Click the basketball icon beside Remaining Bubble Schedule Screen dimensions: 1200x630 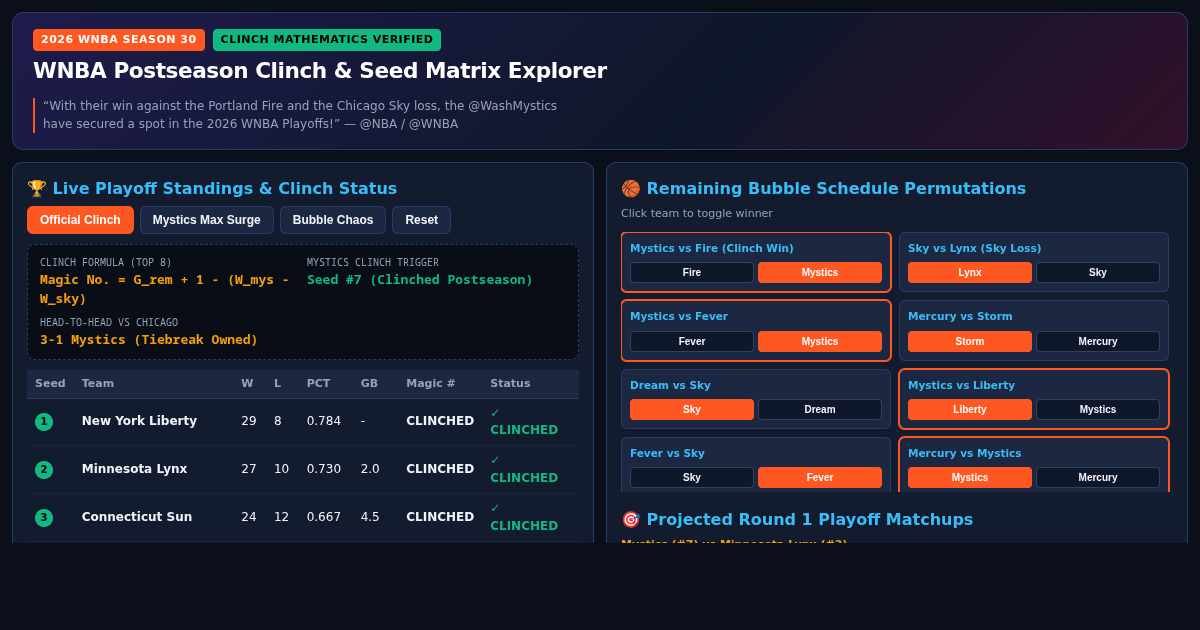tap(631, 188)
